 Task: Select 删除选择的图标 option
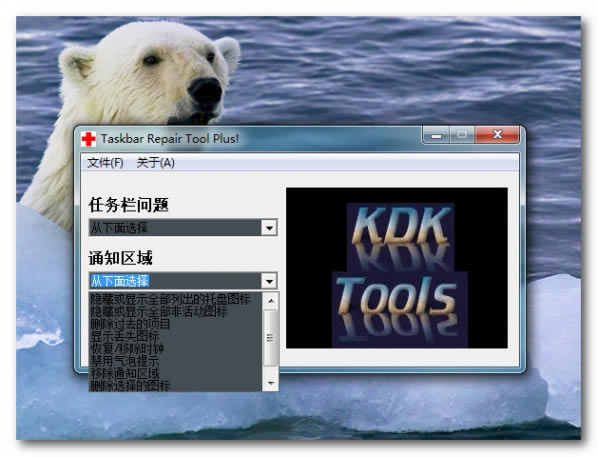click(175, 385)
